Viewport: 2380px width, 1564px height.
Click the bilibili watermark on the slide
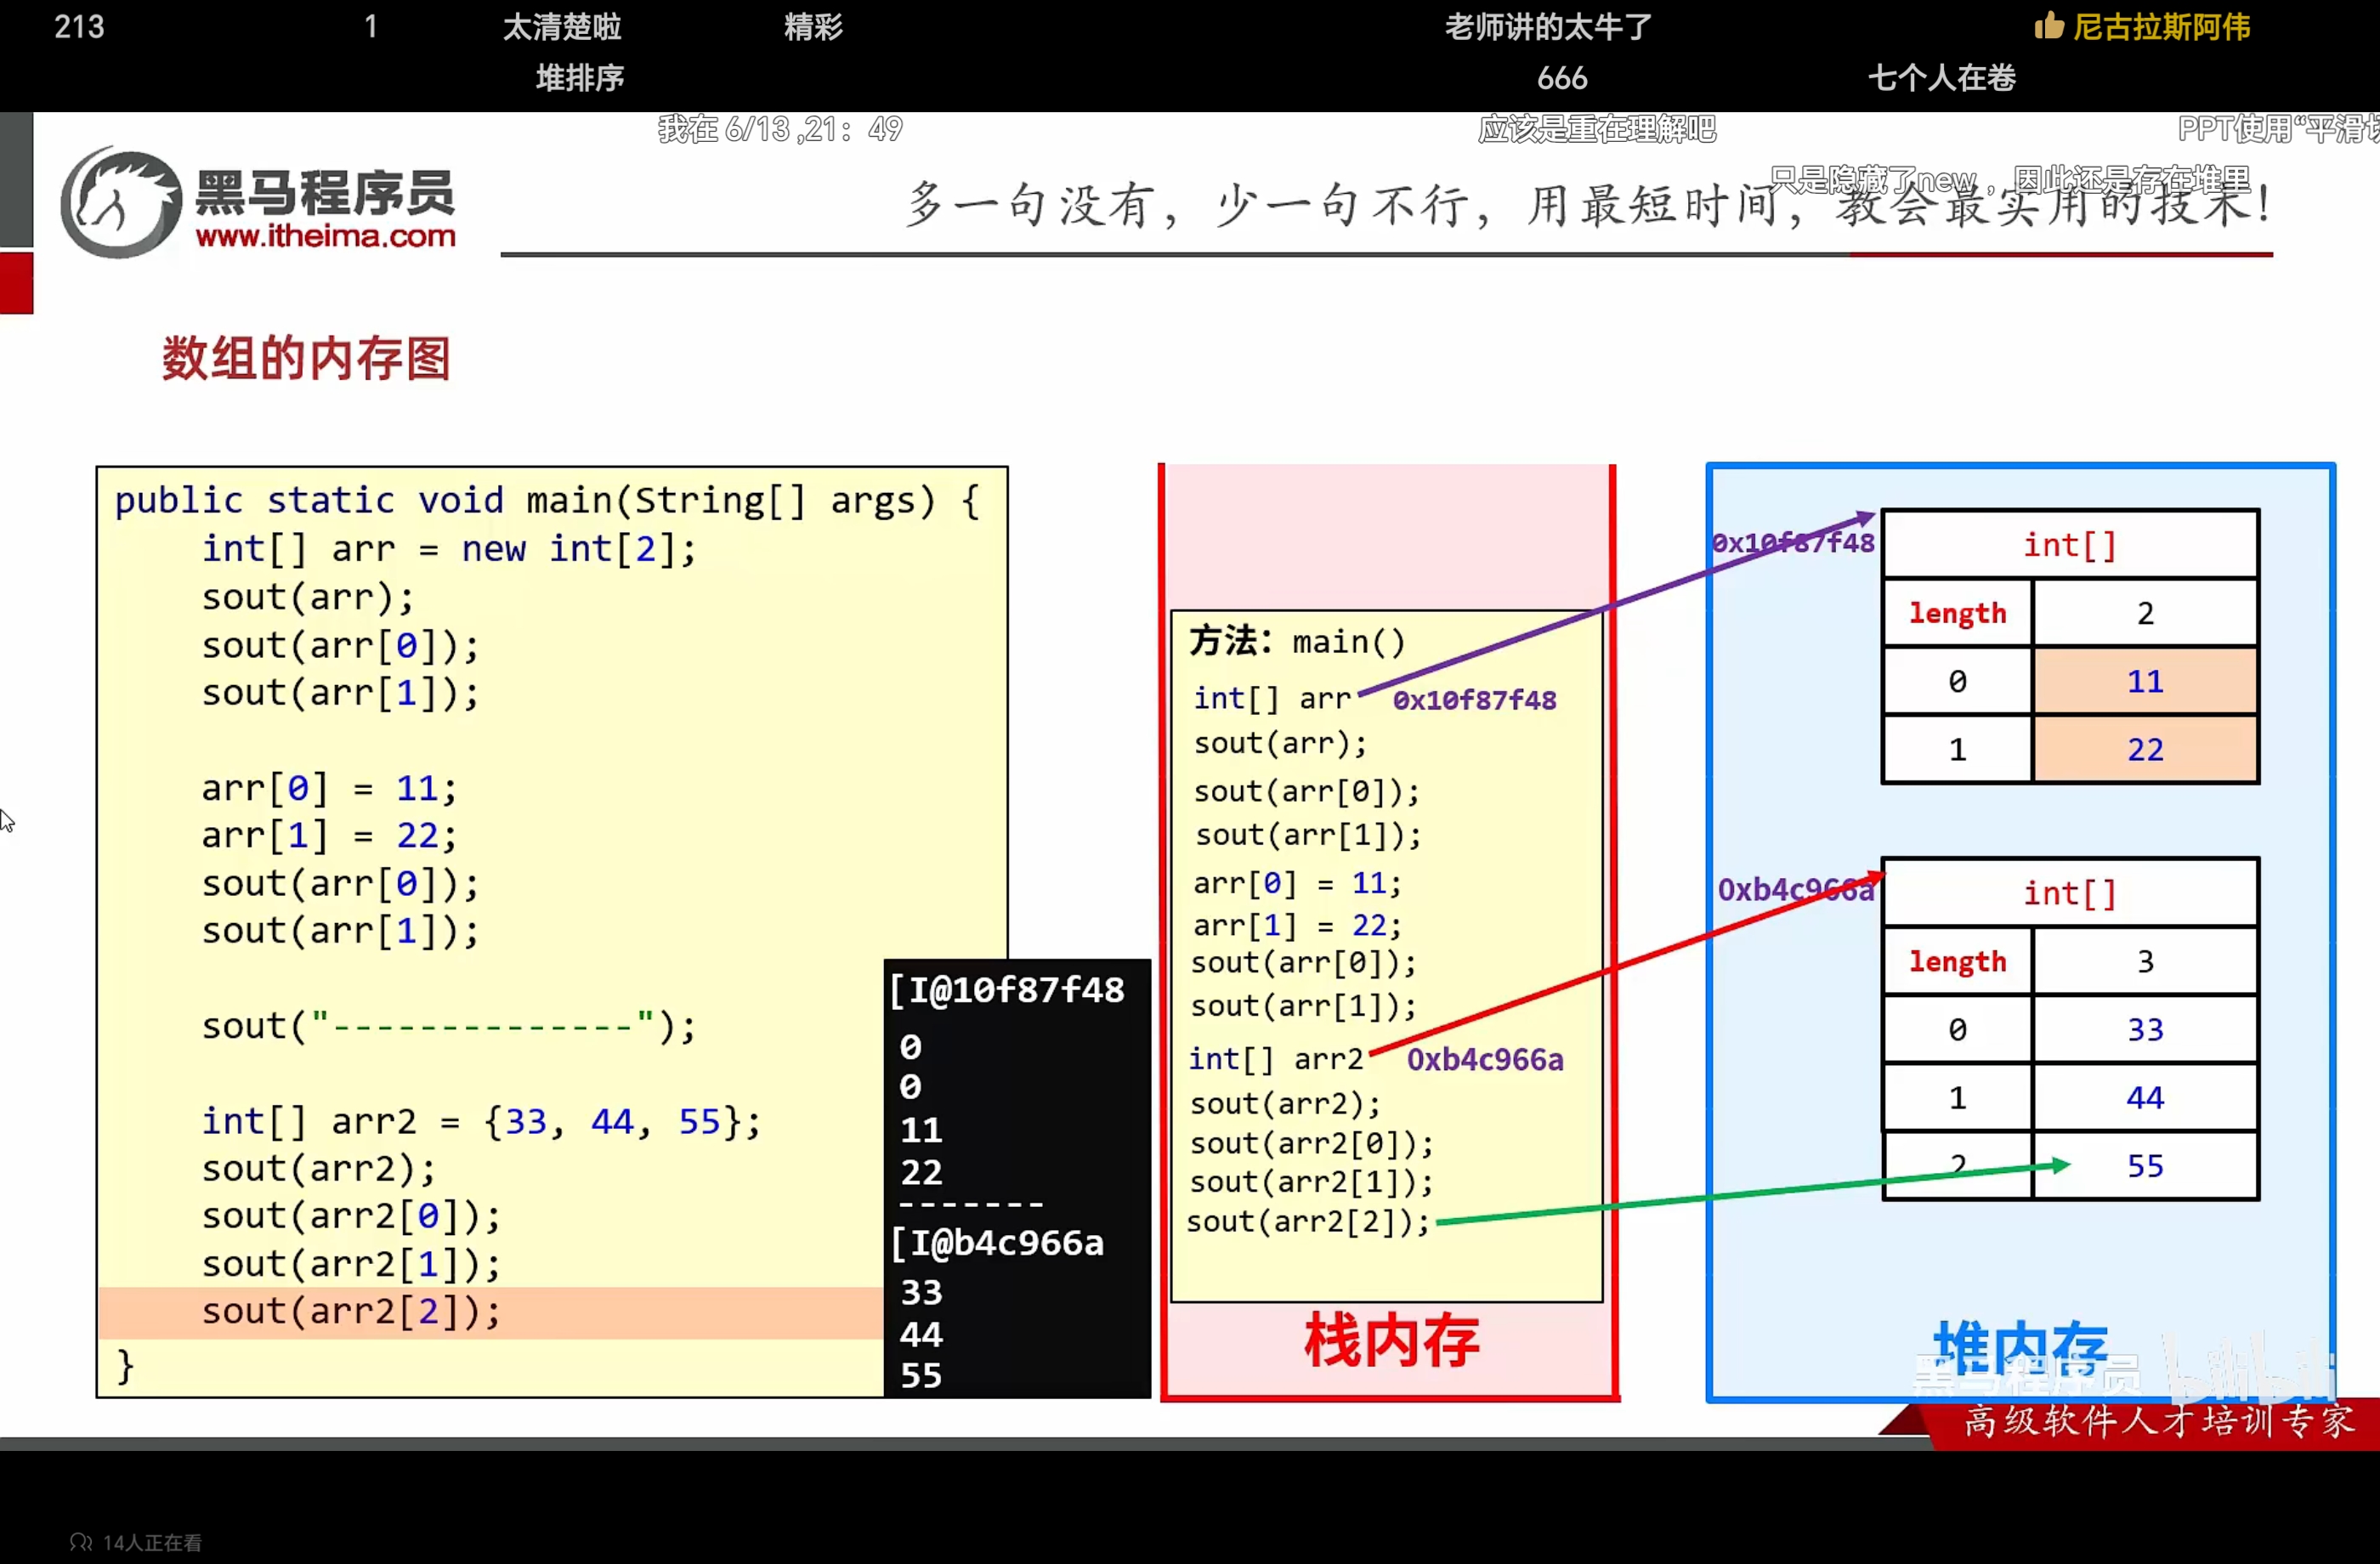point(2252,1368)
